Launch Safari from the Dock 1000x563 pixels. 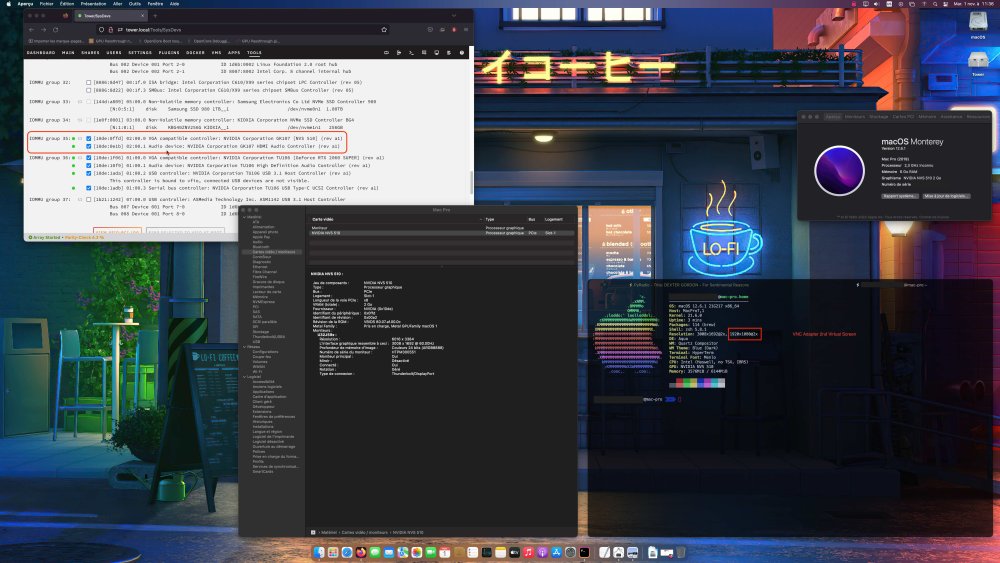click(347, 553)
